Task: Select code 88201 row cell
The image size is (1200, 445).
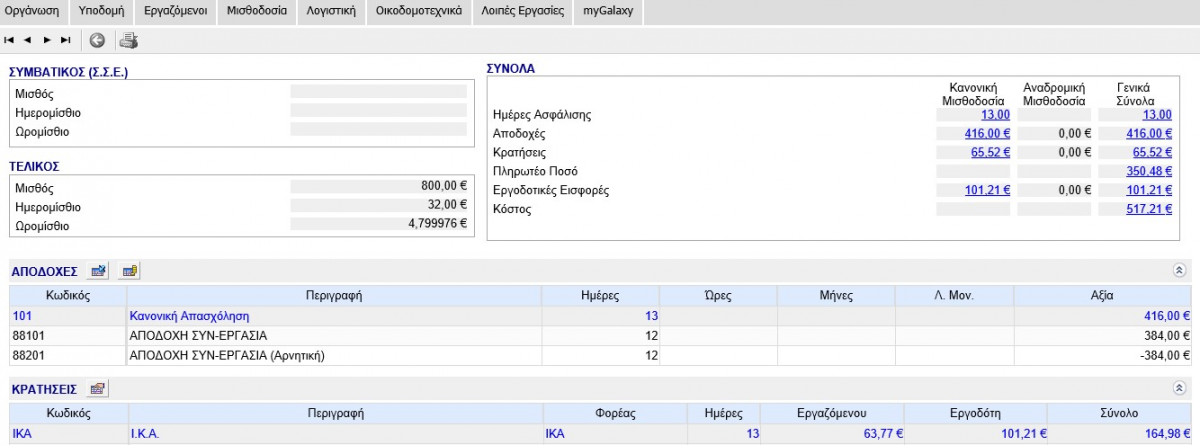Action: 68,355
